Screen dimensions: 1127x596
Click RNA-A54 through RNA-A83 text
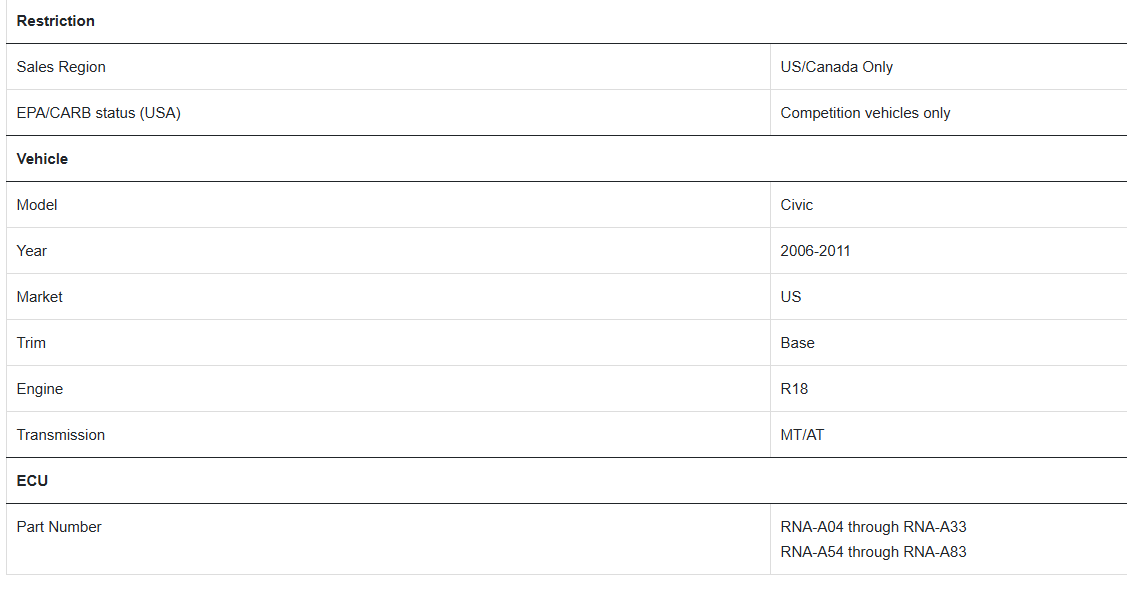tap(873, 552)
